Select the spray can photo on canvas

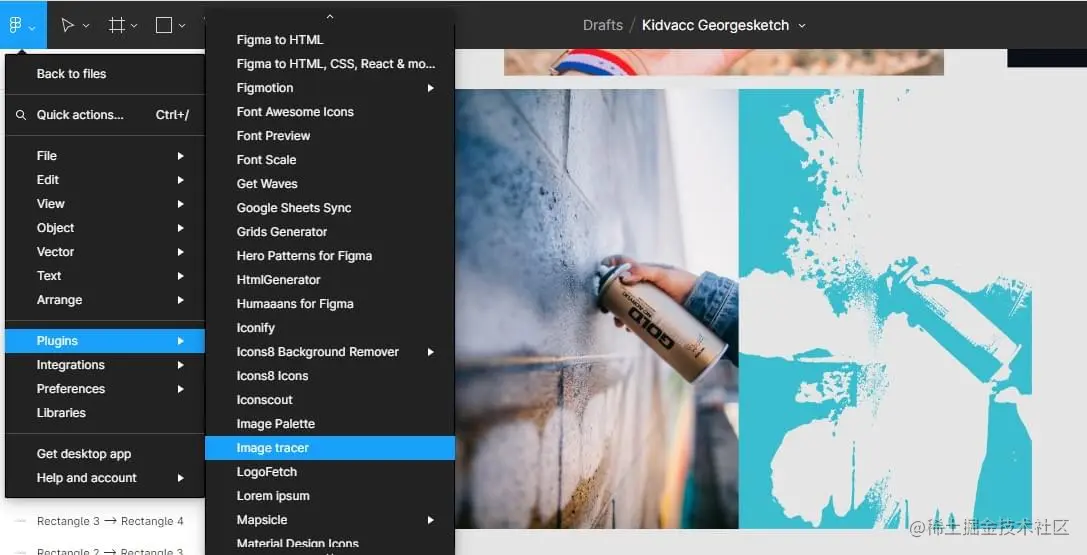pos(597,308)
